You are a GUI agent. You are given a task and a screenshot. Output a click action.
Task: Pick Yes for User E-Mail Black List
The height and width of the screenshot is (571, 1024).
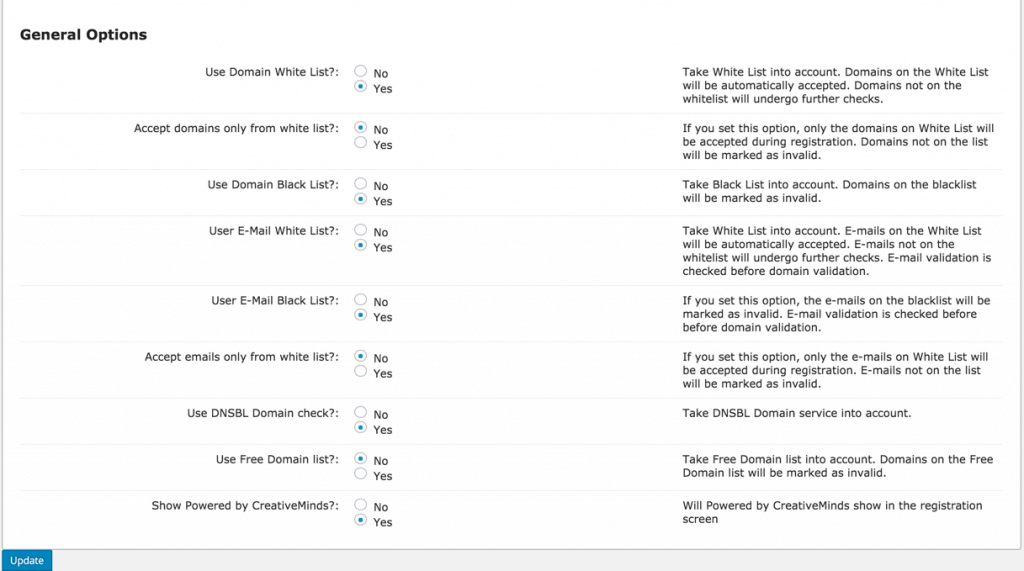pyautogui.click(x=361, y=315)
